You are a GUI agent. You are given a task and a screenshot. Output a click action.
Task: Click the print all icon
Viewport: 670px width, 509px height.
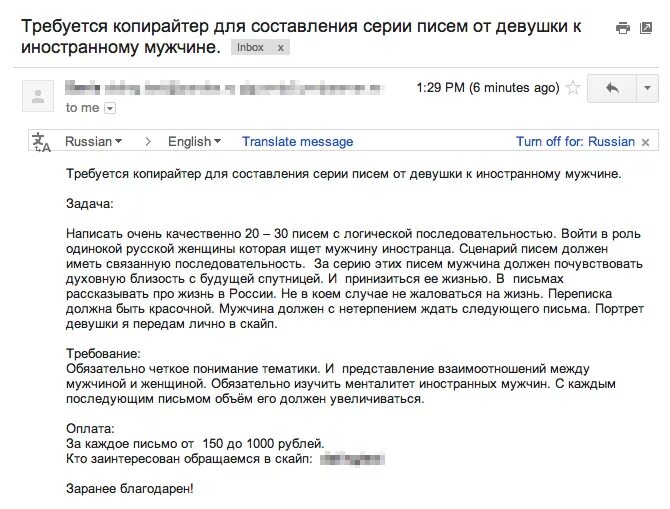point(623,29)
